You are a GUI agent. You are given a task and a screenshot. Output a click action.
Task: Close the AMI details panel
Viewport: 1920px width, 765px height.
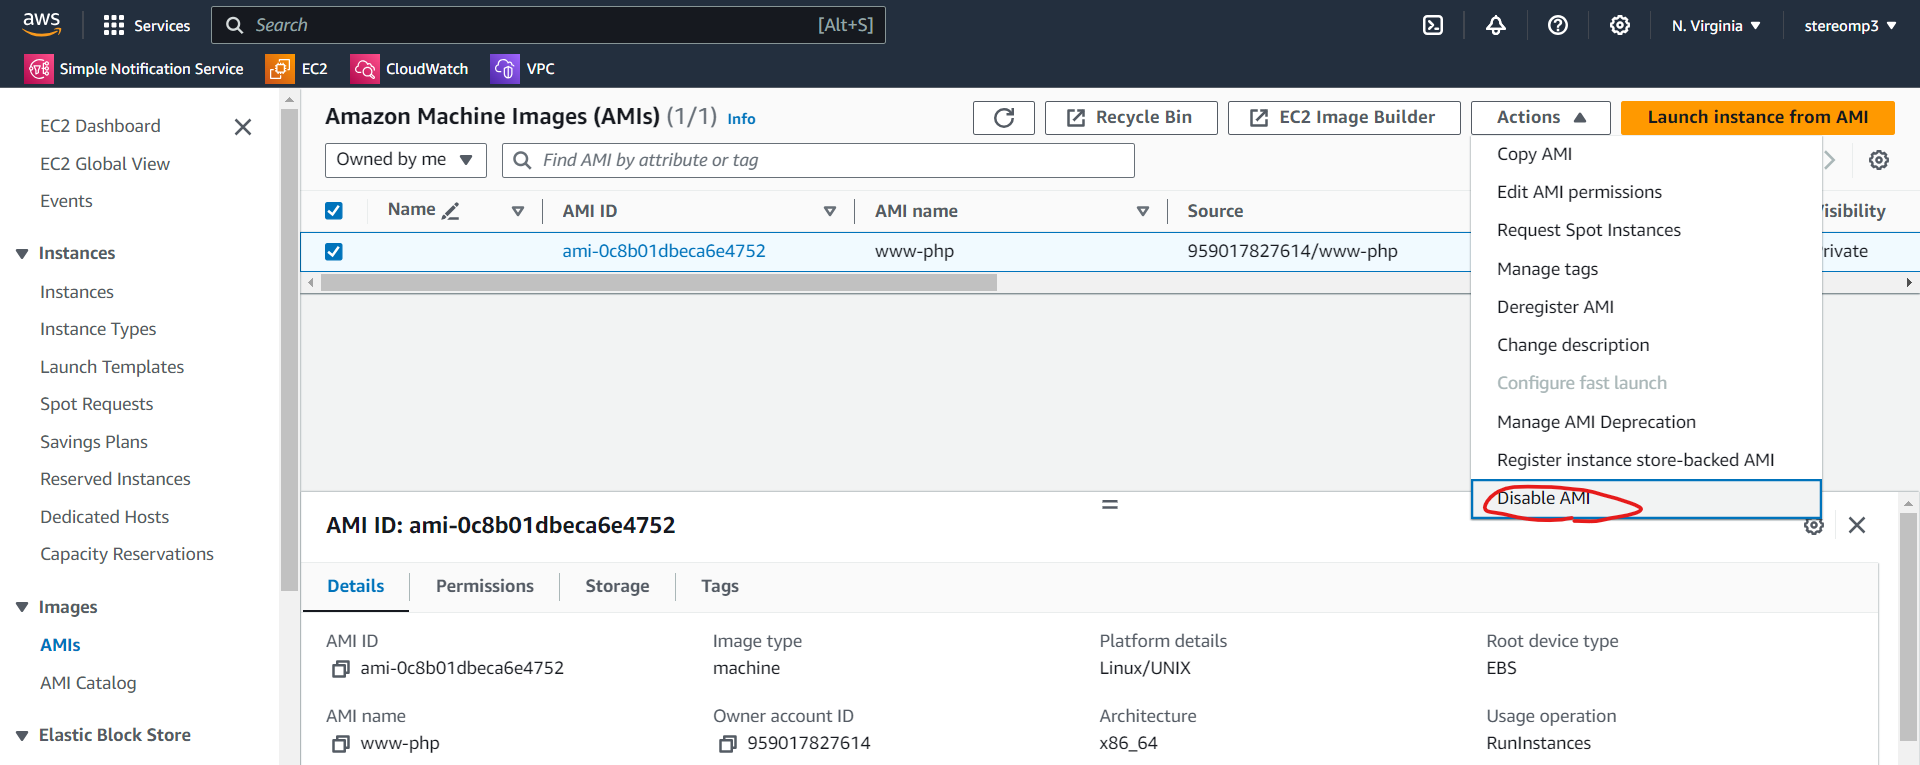pos(1857,525)
